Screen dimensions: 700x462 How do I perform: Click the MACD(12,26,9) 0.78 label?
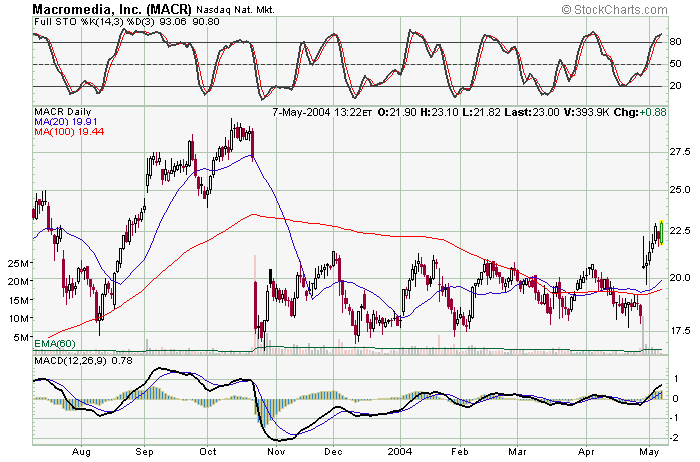[83, 360]
